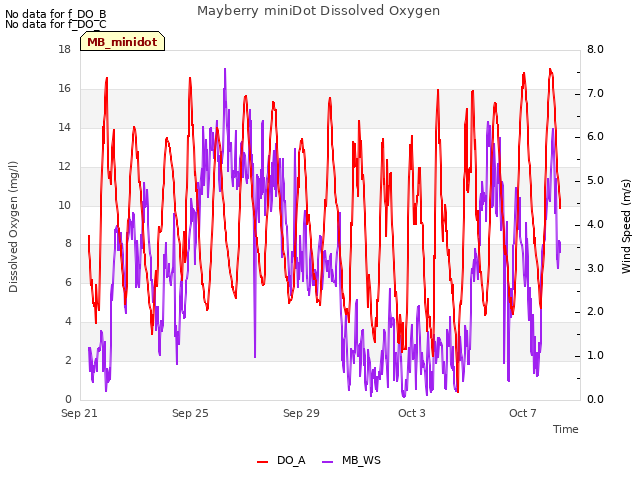Click the 10 value on left axis
Screen dimensions: 640x480
click(64, 205)
